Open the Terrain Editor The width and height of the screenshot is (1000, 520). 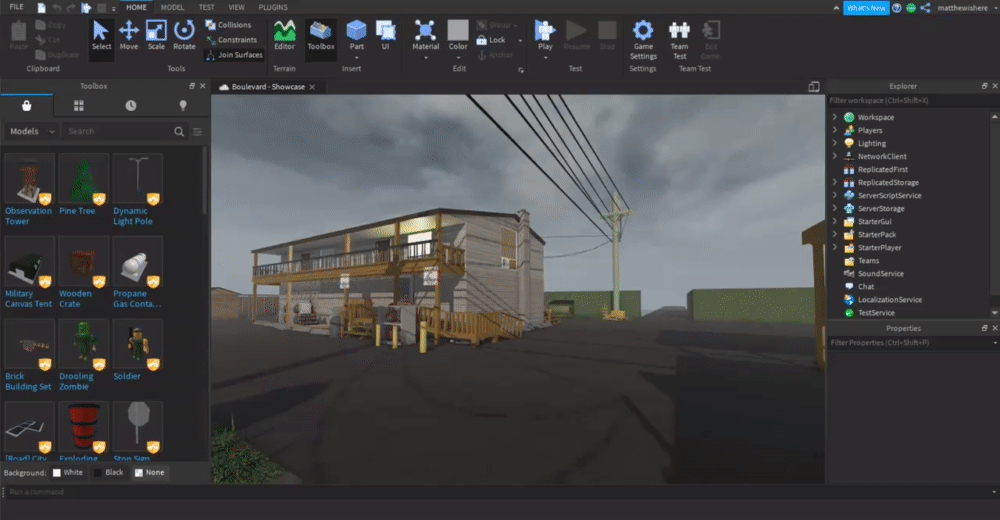[x=284, y=36]
